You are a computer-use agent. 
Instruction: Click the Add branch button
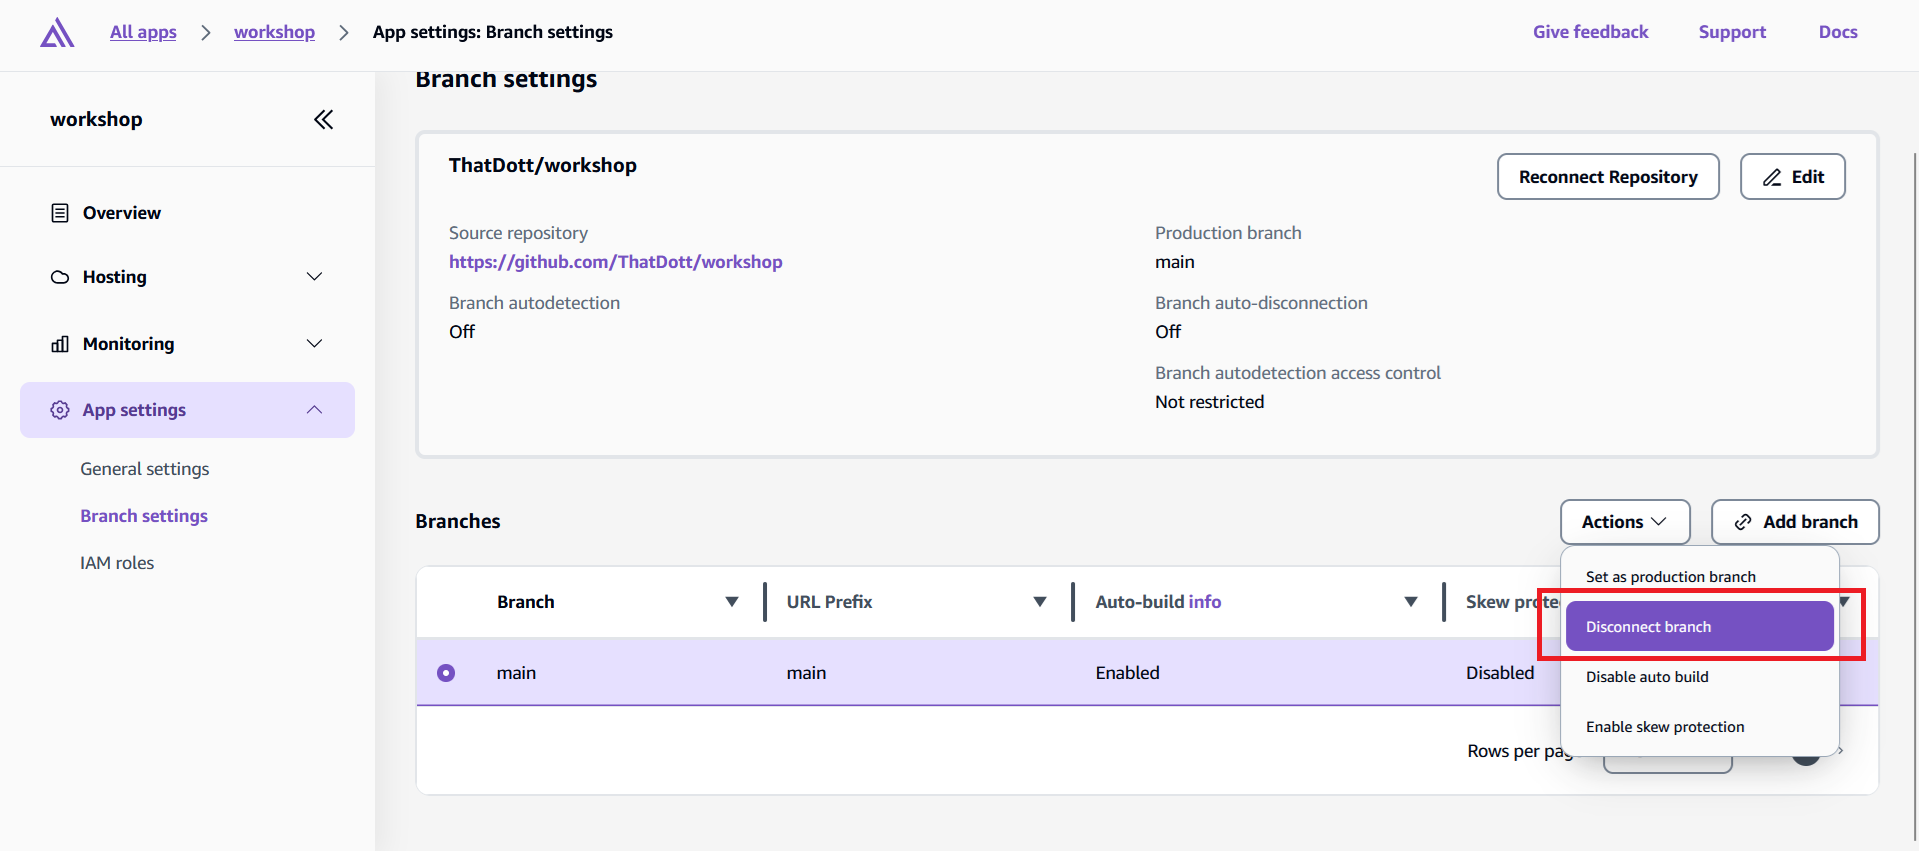(1795, 522)
